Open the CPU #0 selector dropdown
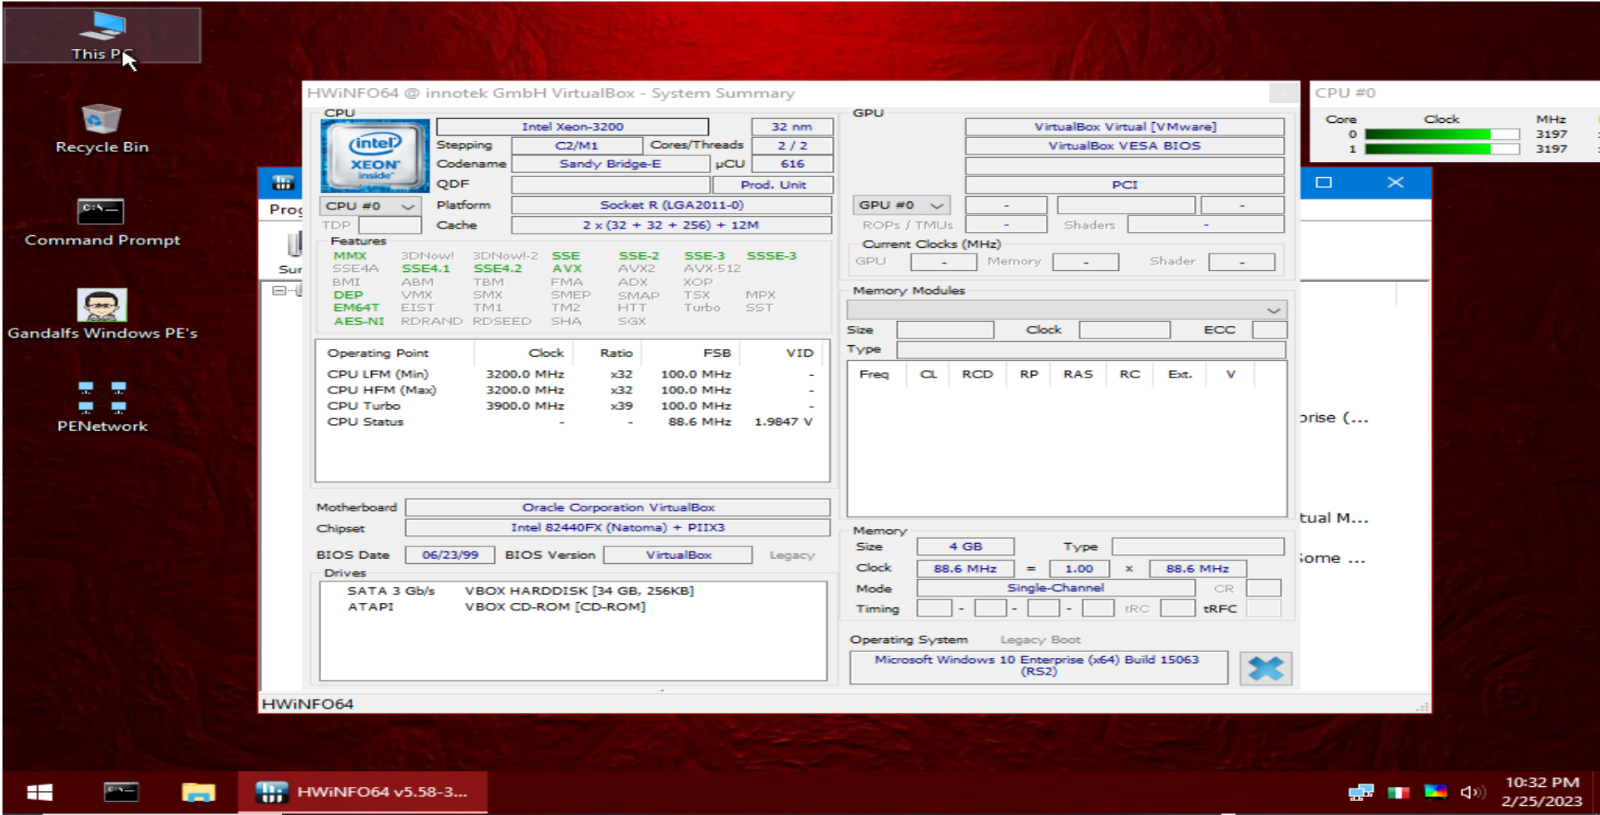The width and height of the screenshot is (1600, 815). [370, 206]
